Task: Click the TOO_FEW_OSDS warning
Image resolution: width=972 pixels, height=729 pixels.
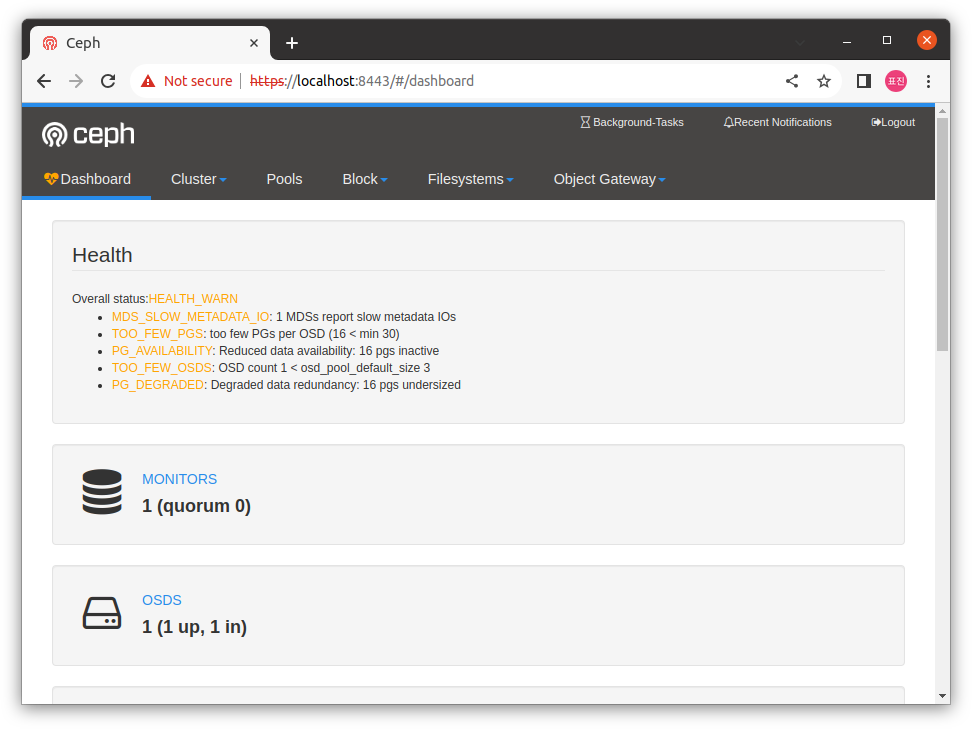Action: (x=162, y=368)
